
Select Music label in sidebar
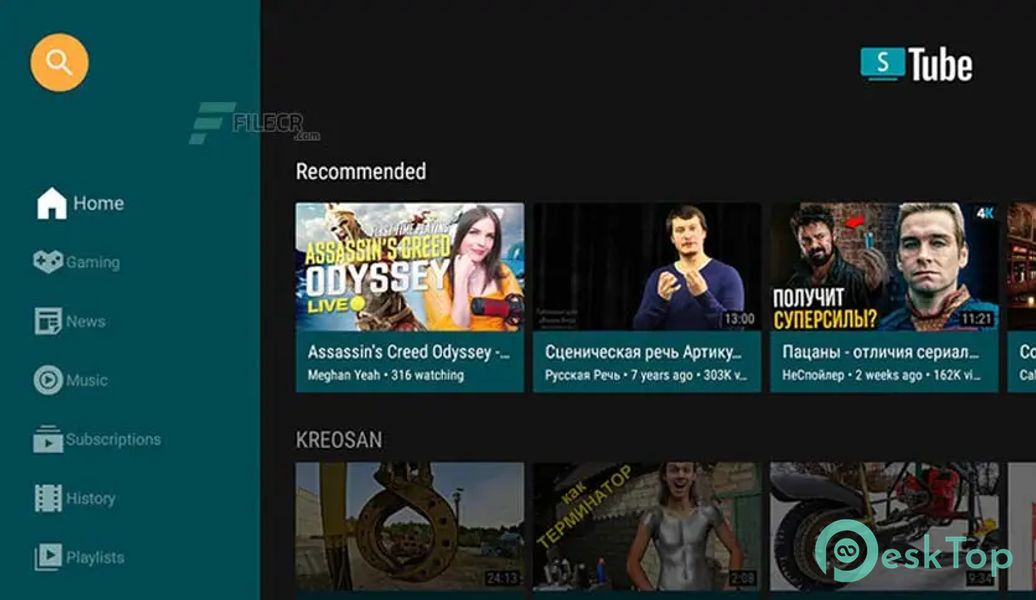click(87, 380)
